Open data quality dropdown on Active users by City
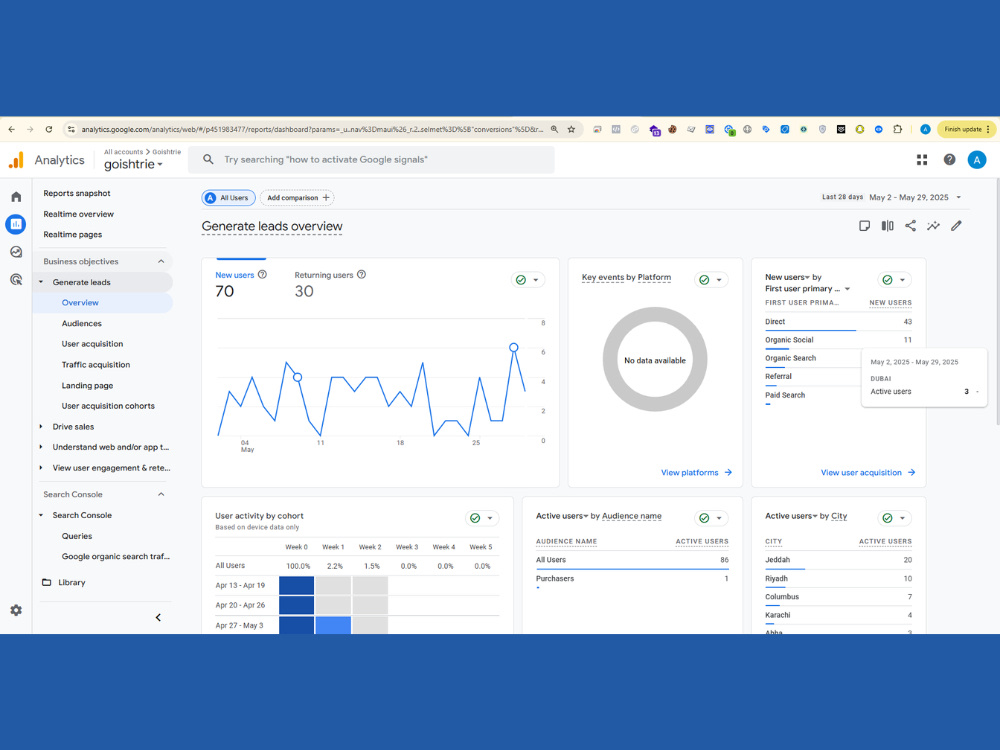The width and height of the screenshot is (1000, 750). coord(895,518)
